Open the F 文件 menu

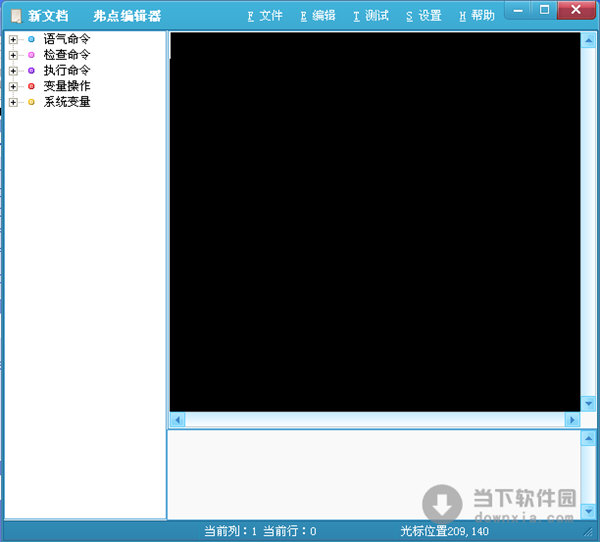265,16
